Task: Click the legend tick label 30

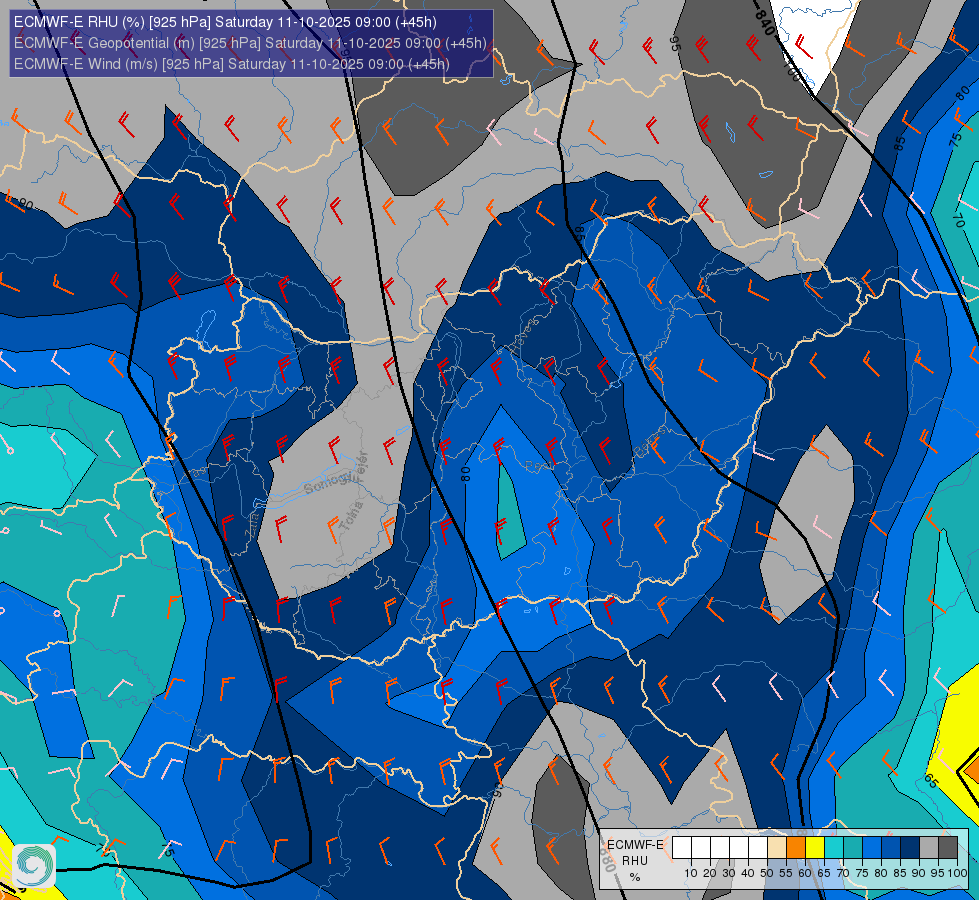Action: [x=729, y=873]
